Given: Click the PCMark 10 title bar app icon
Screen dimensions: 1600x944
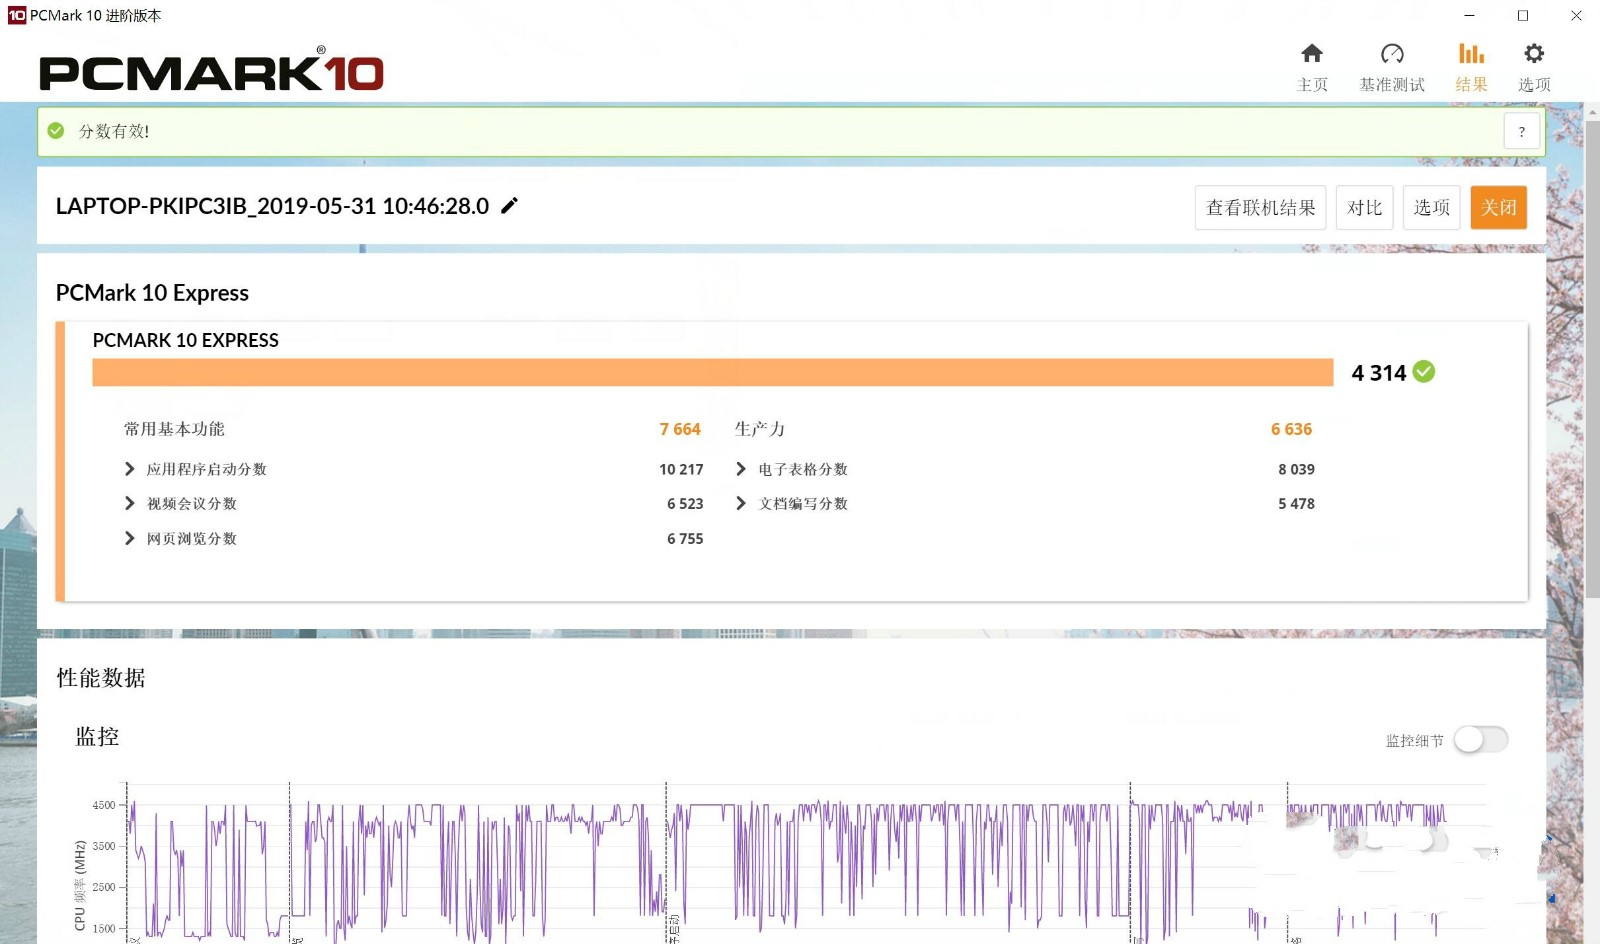Looking at the screenshot, I should pyautogui.click(x=16, y=15).
